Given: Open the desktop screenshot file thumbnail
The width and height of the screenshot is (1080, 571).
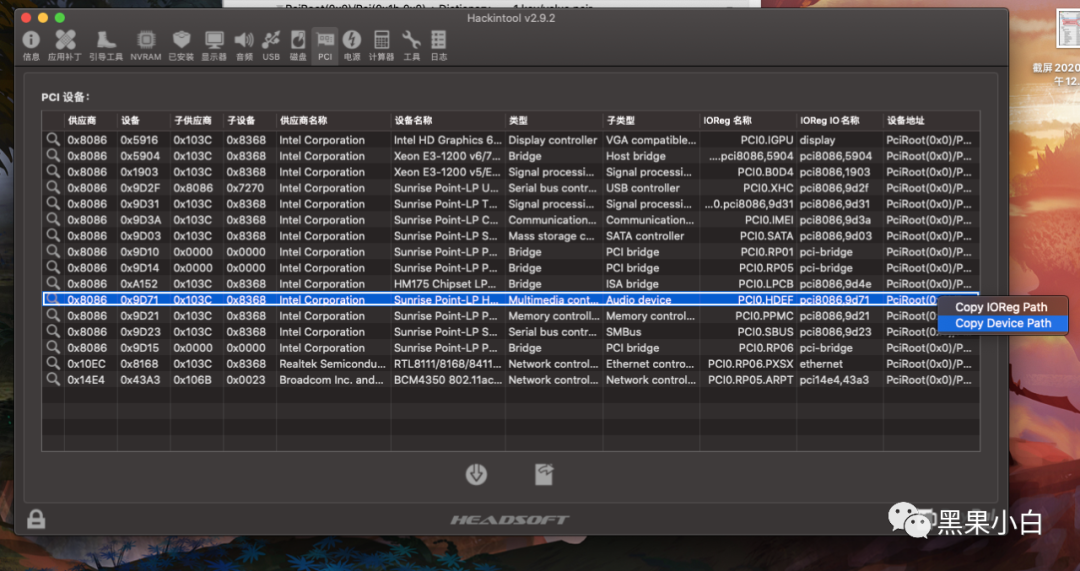Looking at the screenshot, I should [1068, 29].
